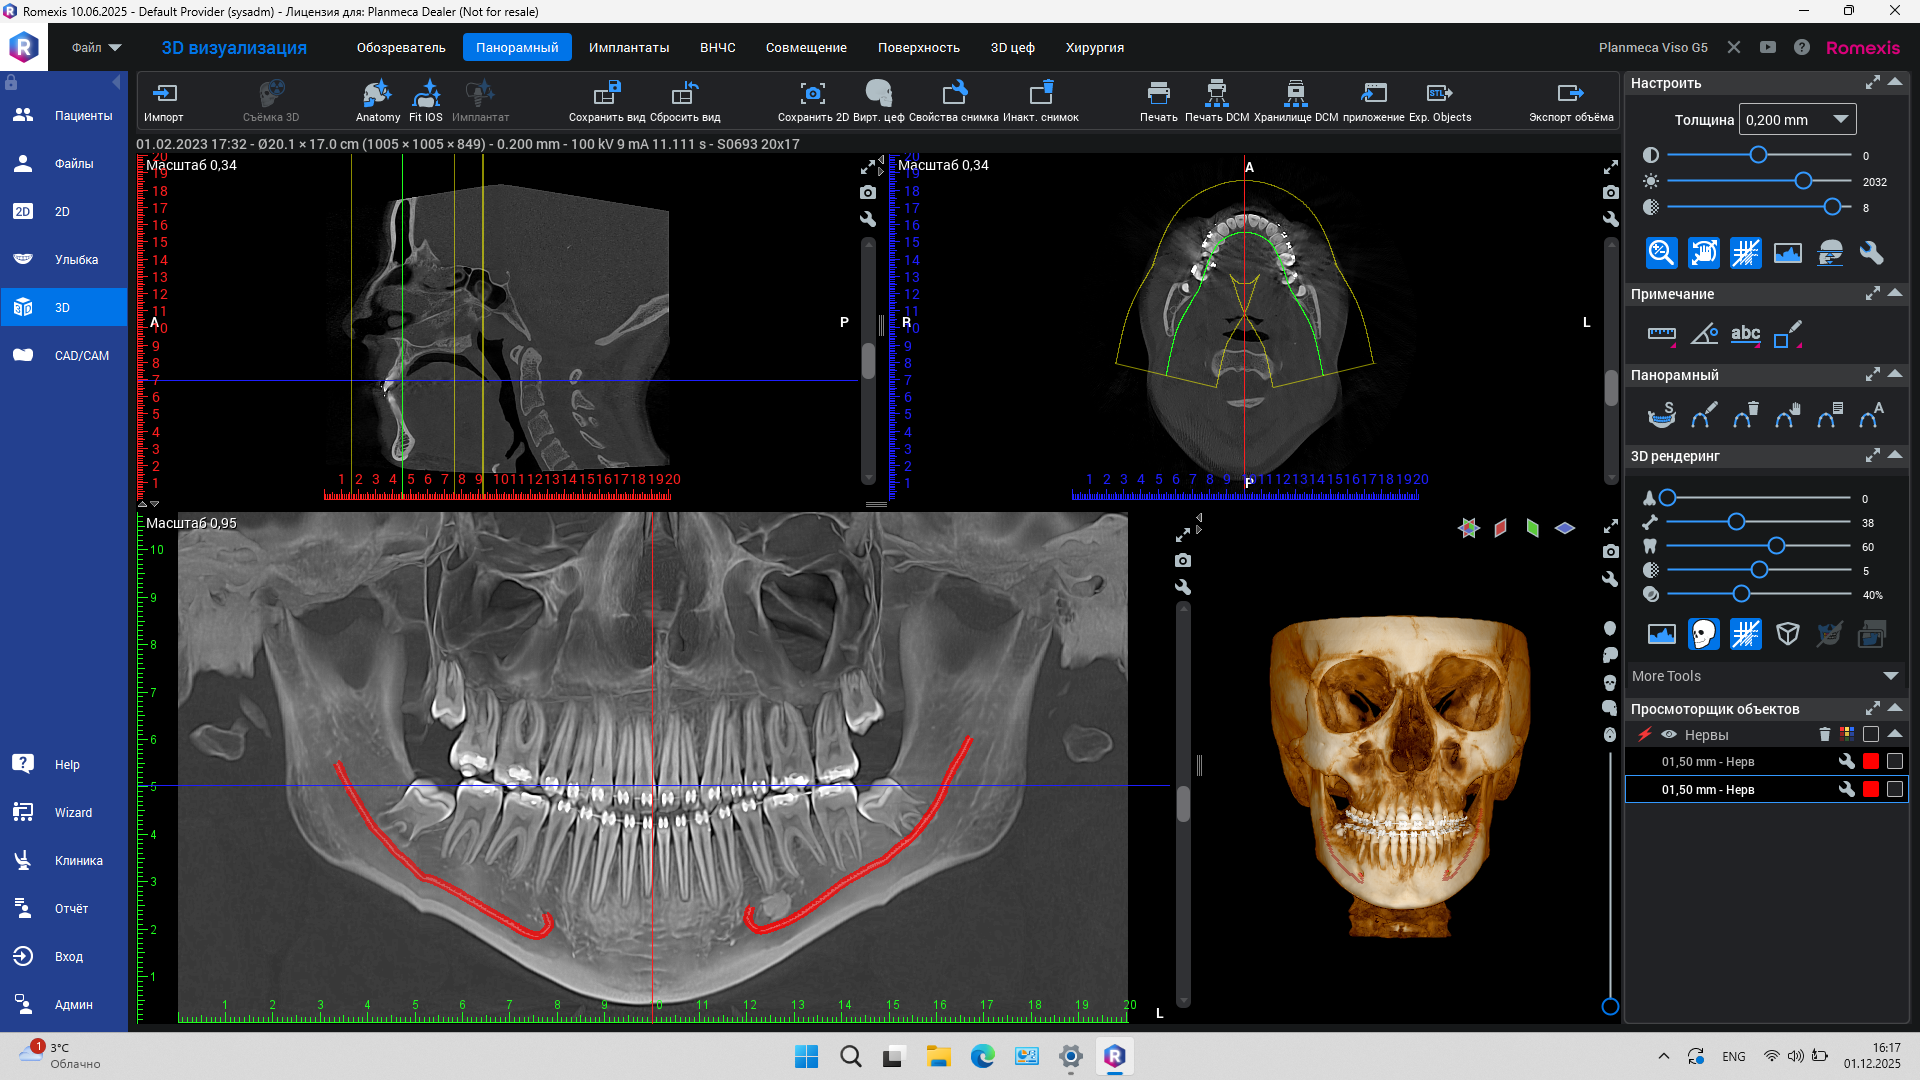Click camera snapshot icon in sagittal view
This screenshot has height=1080, width=1920.
click(868, 192)
